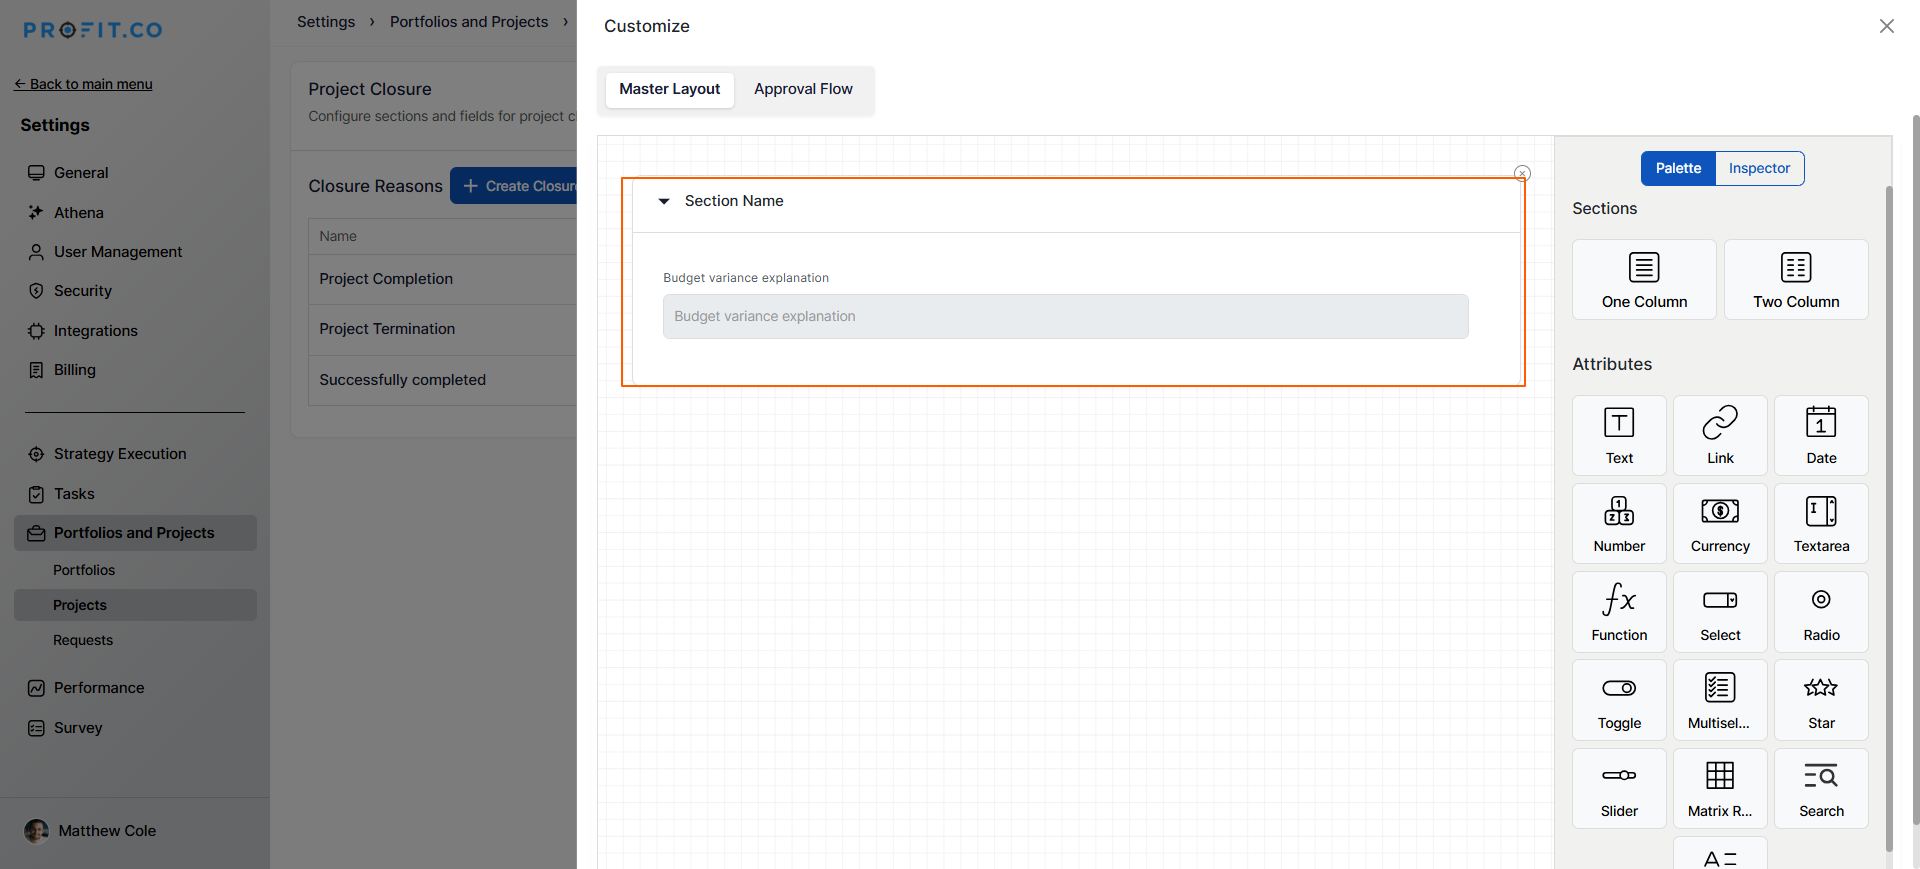Select Successfully completed closure reason row
This screenshot has height=869, width=1920.
click(443, 380)
